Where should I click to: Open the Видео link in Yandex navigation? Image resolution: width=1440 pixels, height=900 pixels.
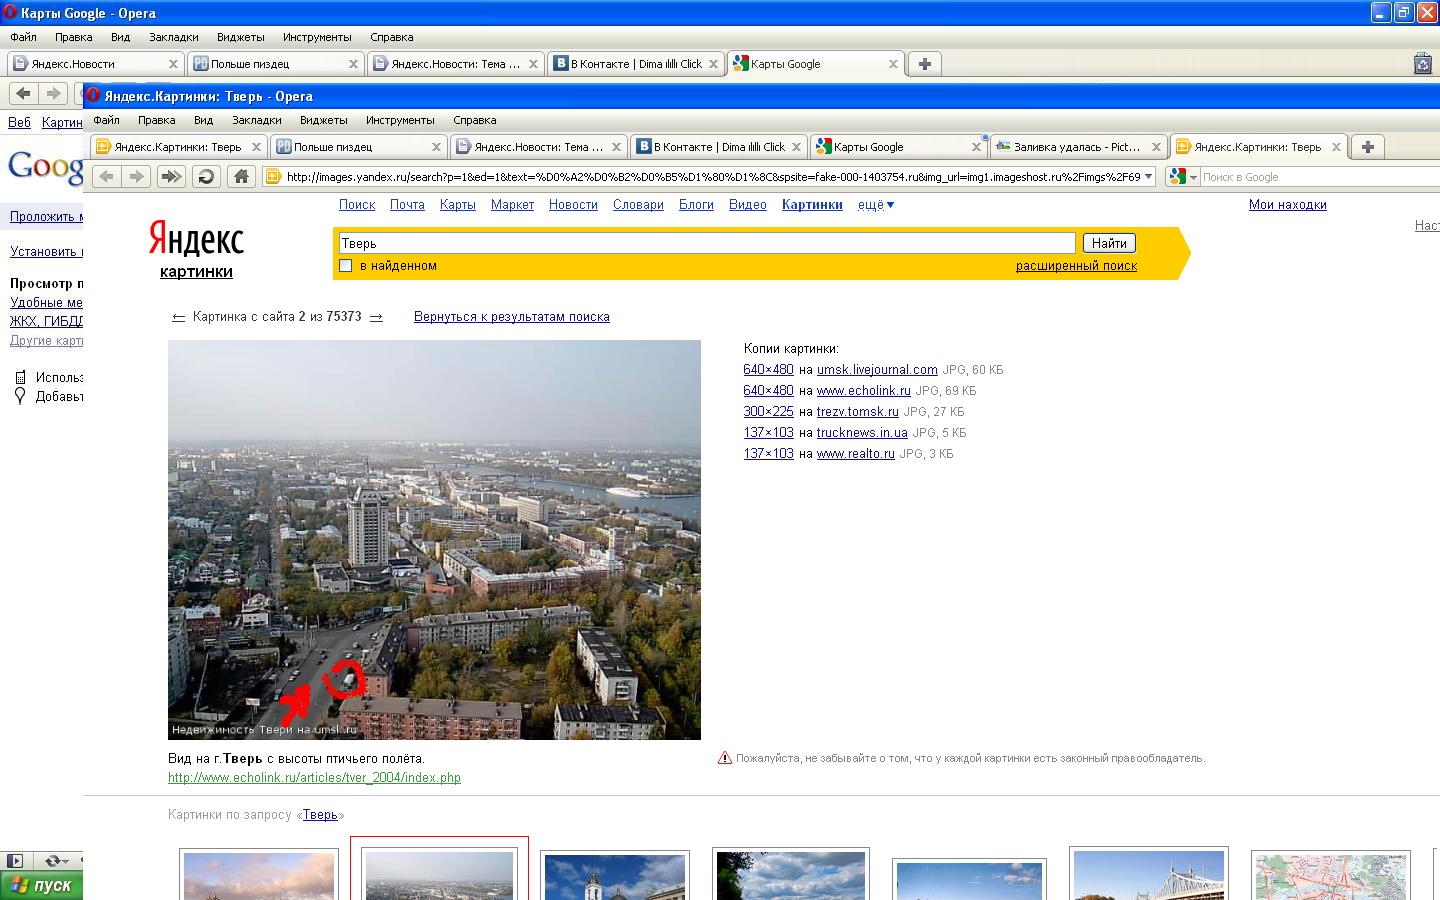[x=748, y=205]
